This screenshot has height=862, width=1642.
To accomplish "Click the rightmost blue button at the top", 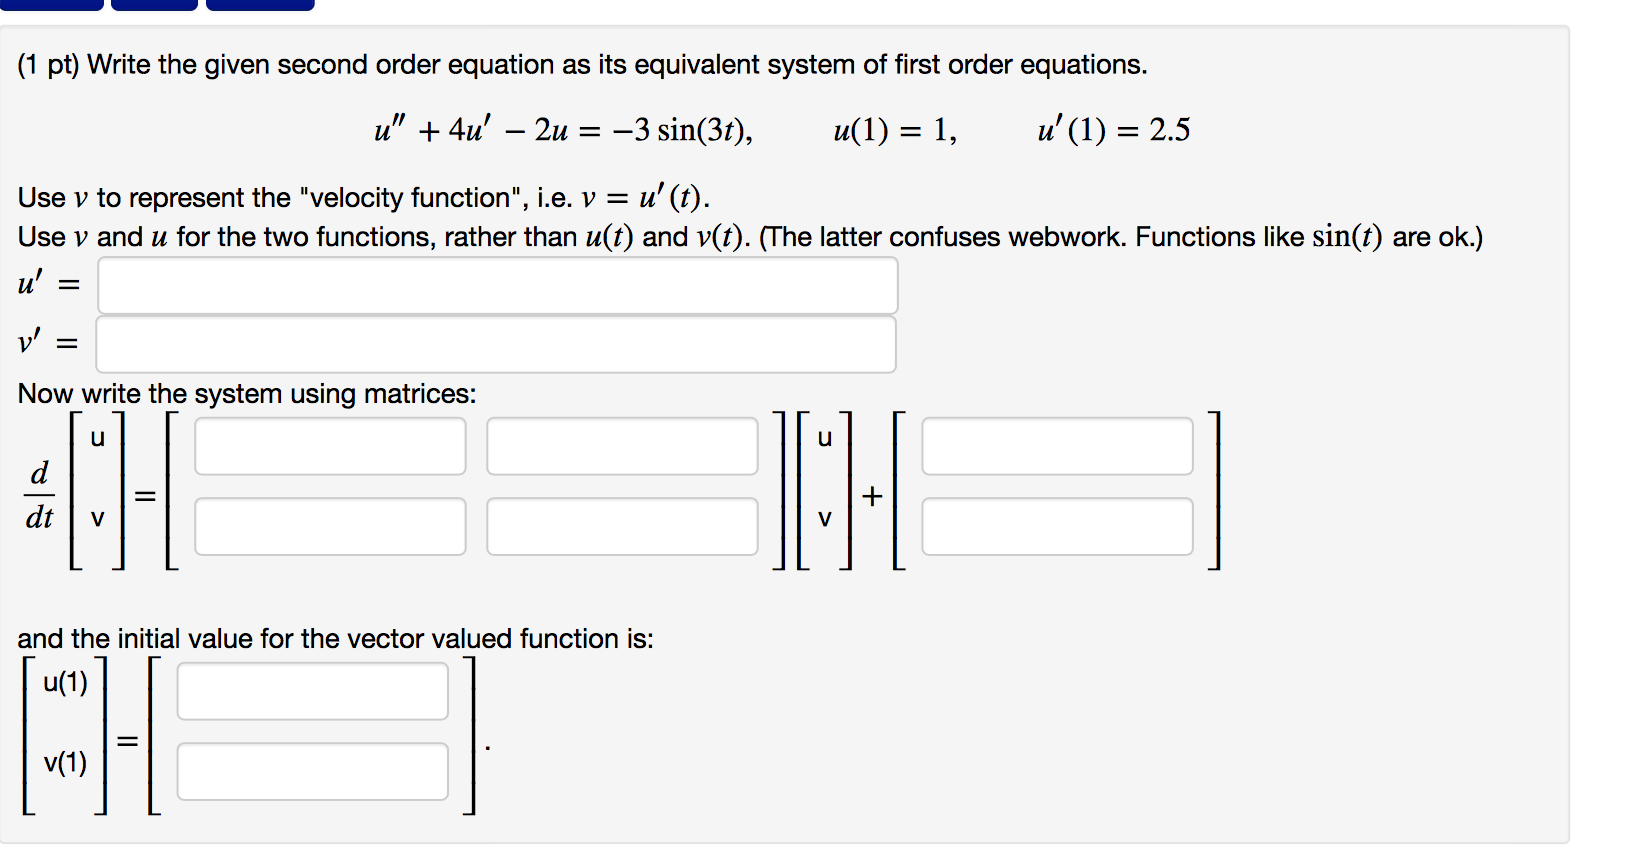I will 258,4.
